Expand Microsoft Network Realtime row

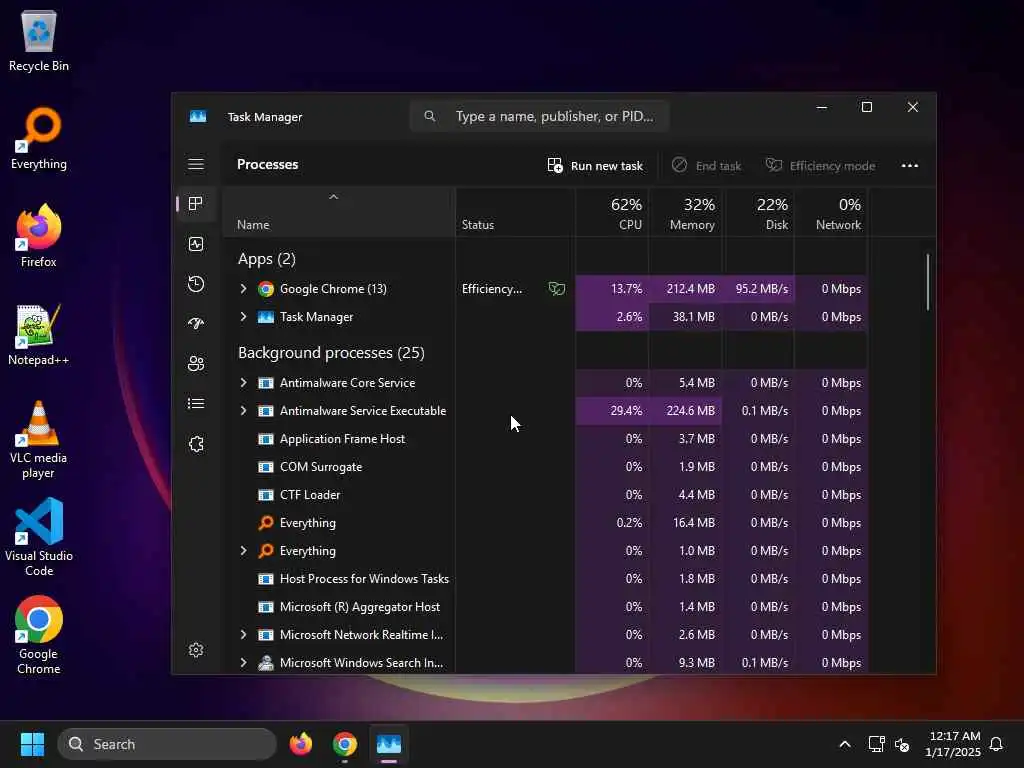(x=243, y=635)
